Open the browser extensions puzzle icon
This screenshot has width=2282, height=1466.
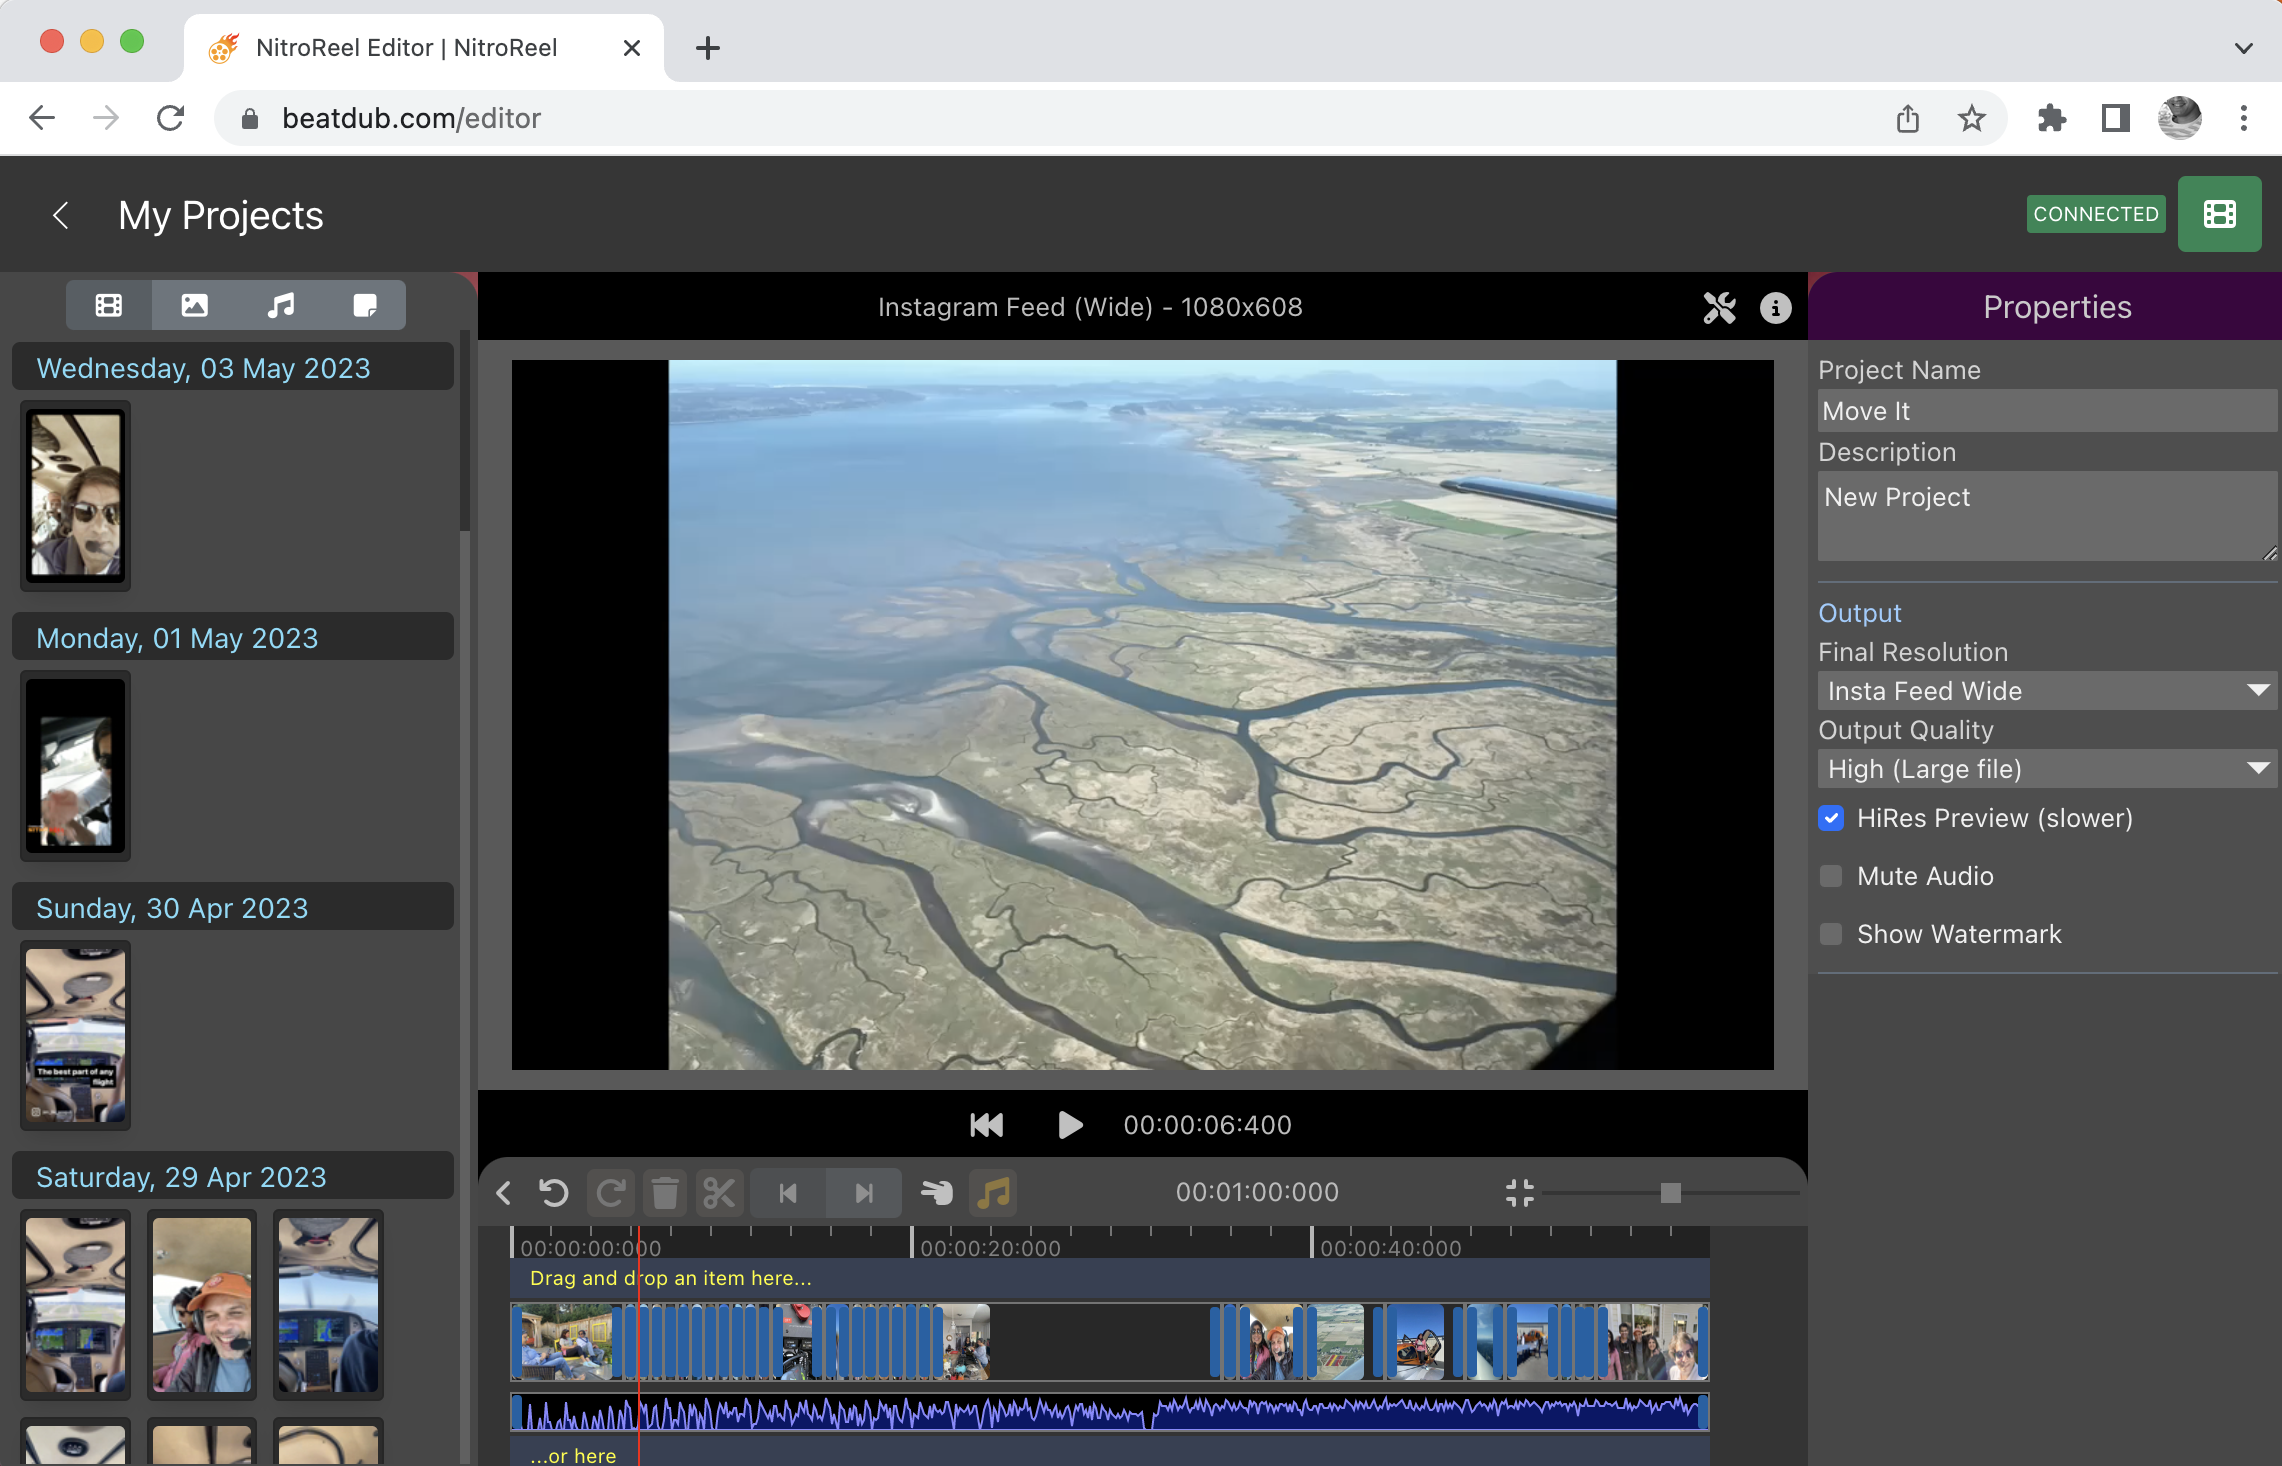pos(2051,118)
